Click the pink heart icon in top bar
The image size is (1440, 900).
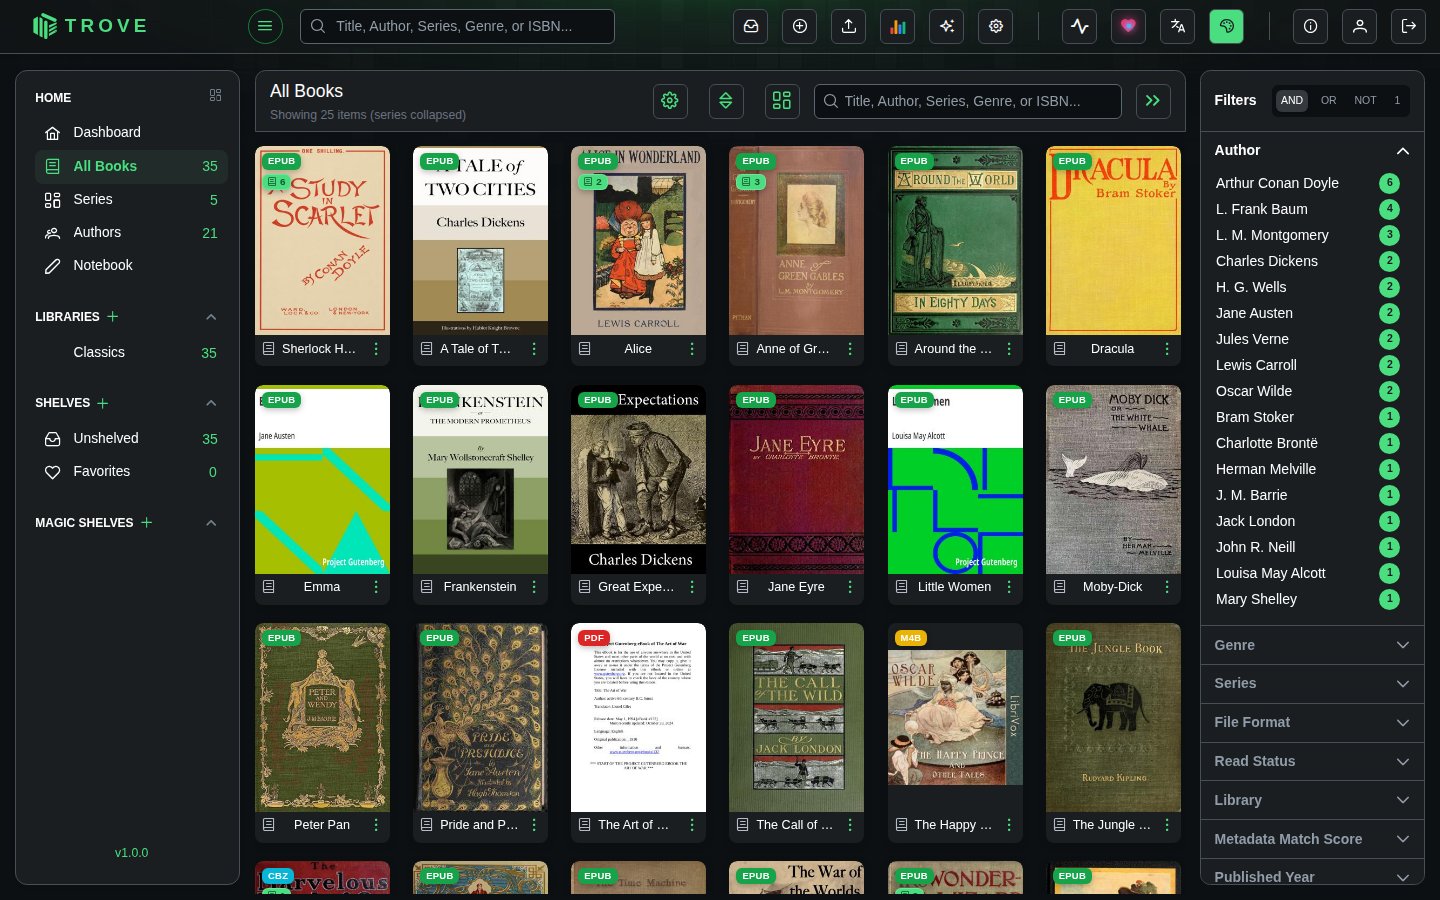pyautogui.click(x=1129, y=26)
